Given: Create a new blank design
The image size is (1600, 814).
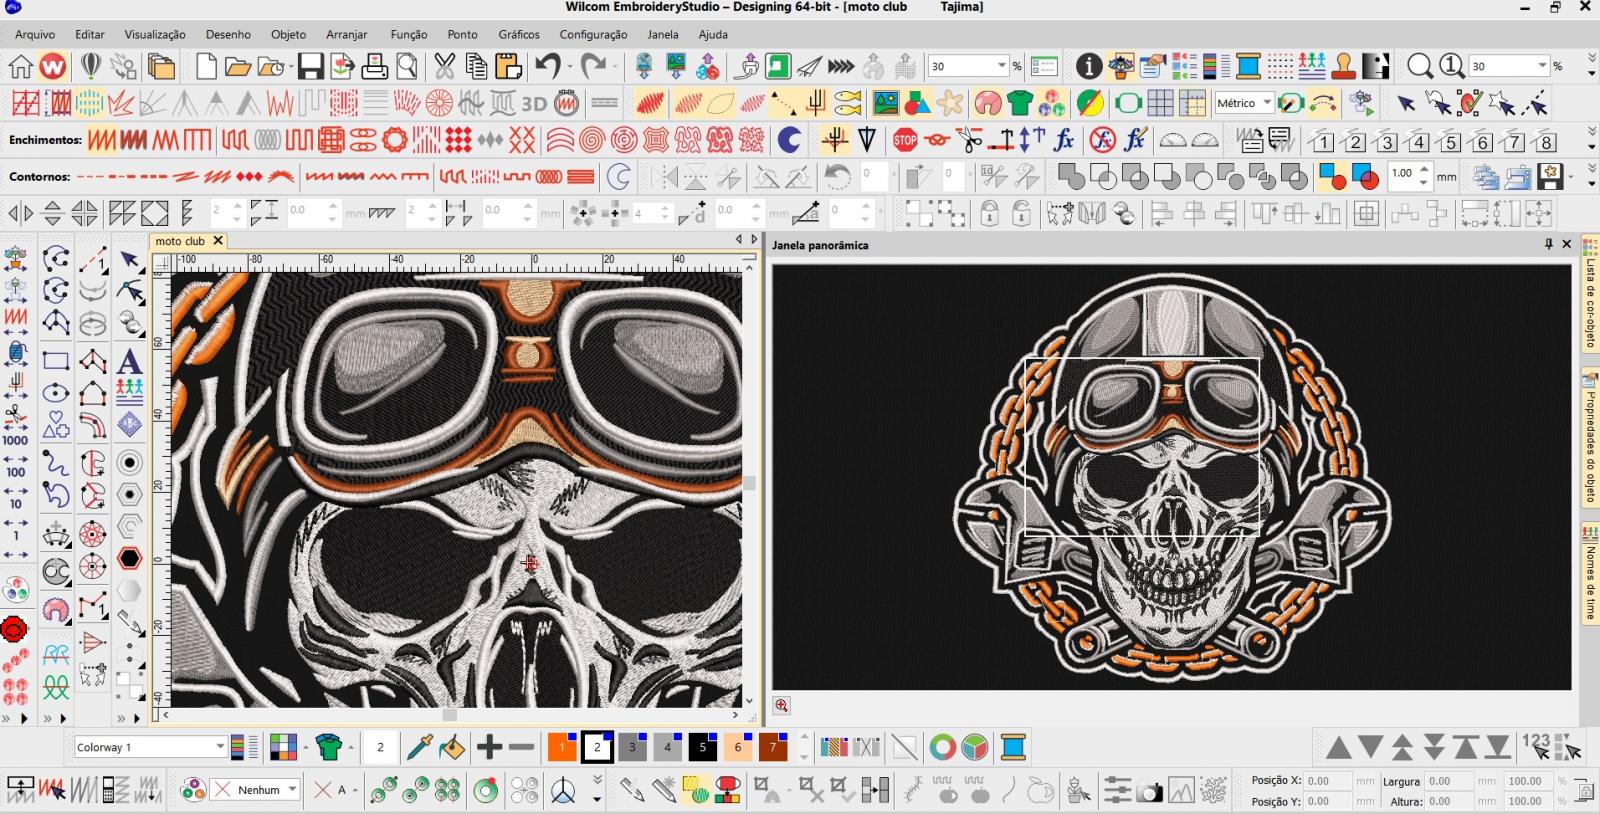Looking at the screenshot, I should [x=206, y=67].
